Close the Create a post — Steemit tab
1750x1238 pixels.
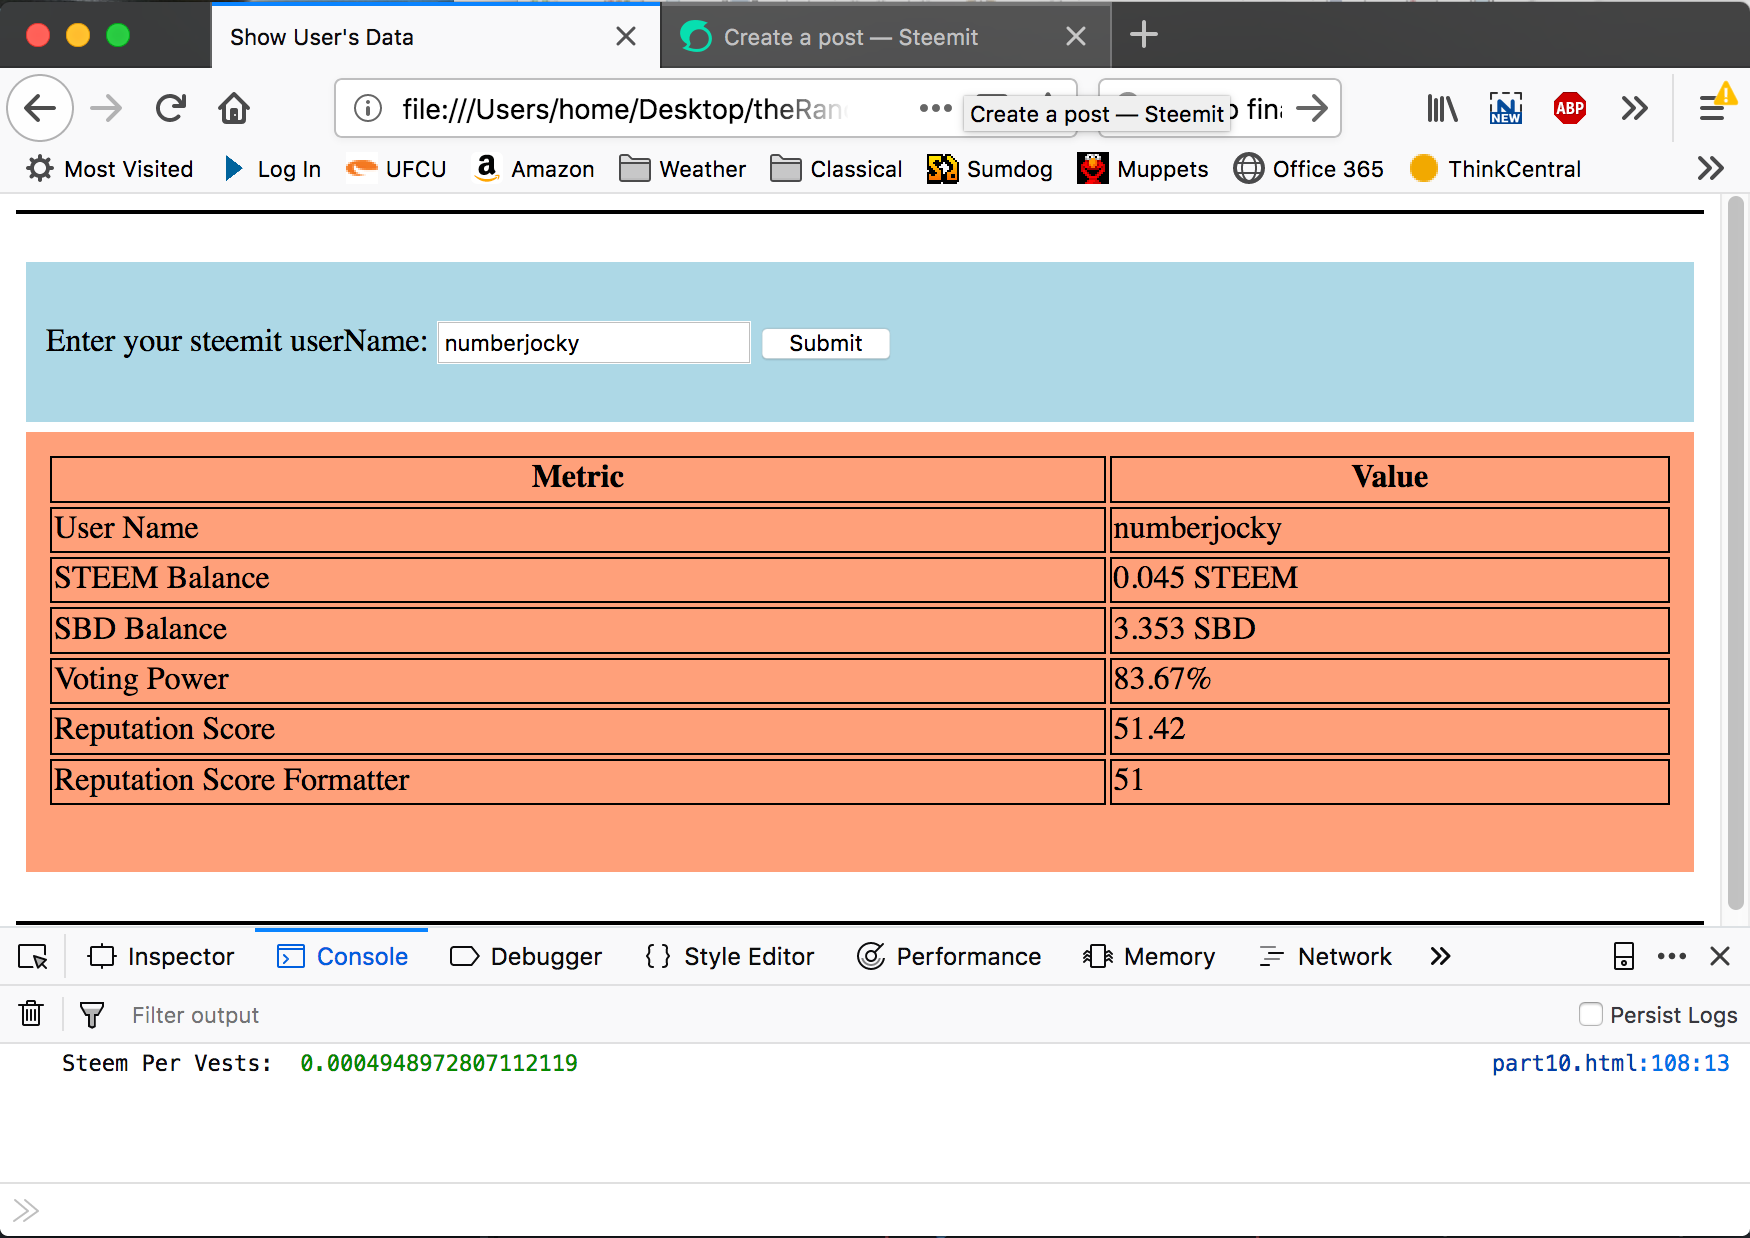click(x=1076, y=37)
